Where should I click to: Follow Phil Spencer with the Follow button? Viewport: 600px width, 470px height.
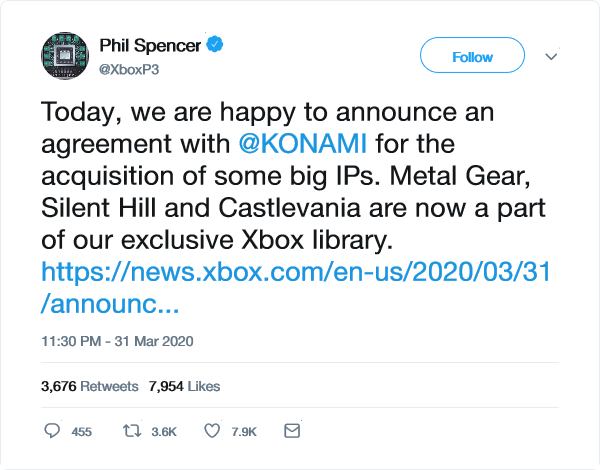click(x=472, y=57)
